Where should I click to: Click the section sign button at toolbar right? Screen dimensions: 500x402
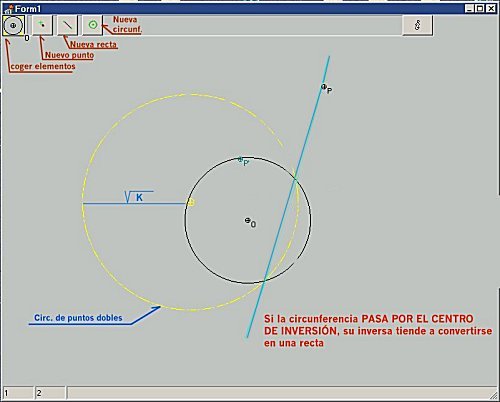(x=418, y=25)
